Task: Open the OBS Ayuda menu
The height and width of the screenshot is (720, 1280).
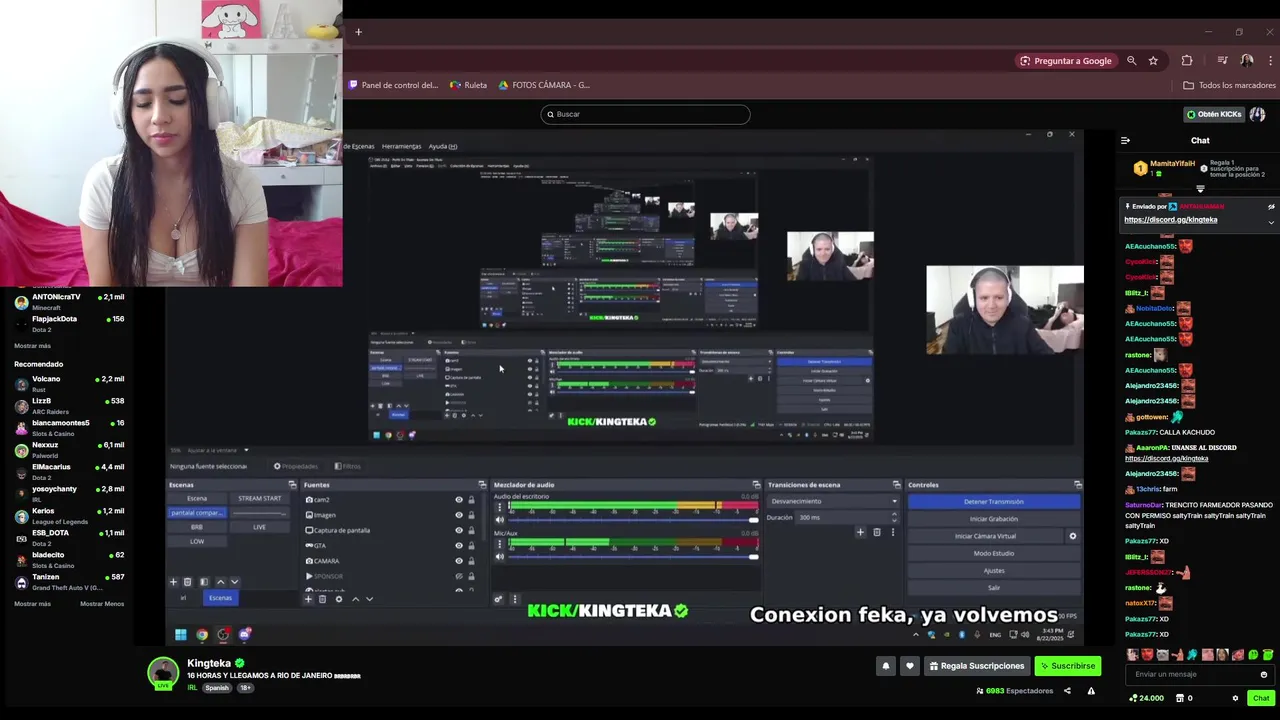Action: pyautogui.click(x=443, y=146)
